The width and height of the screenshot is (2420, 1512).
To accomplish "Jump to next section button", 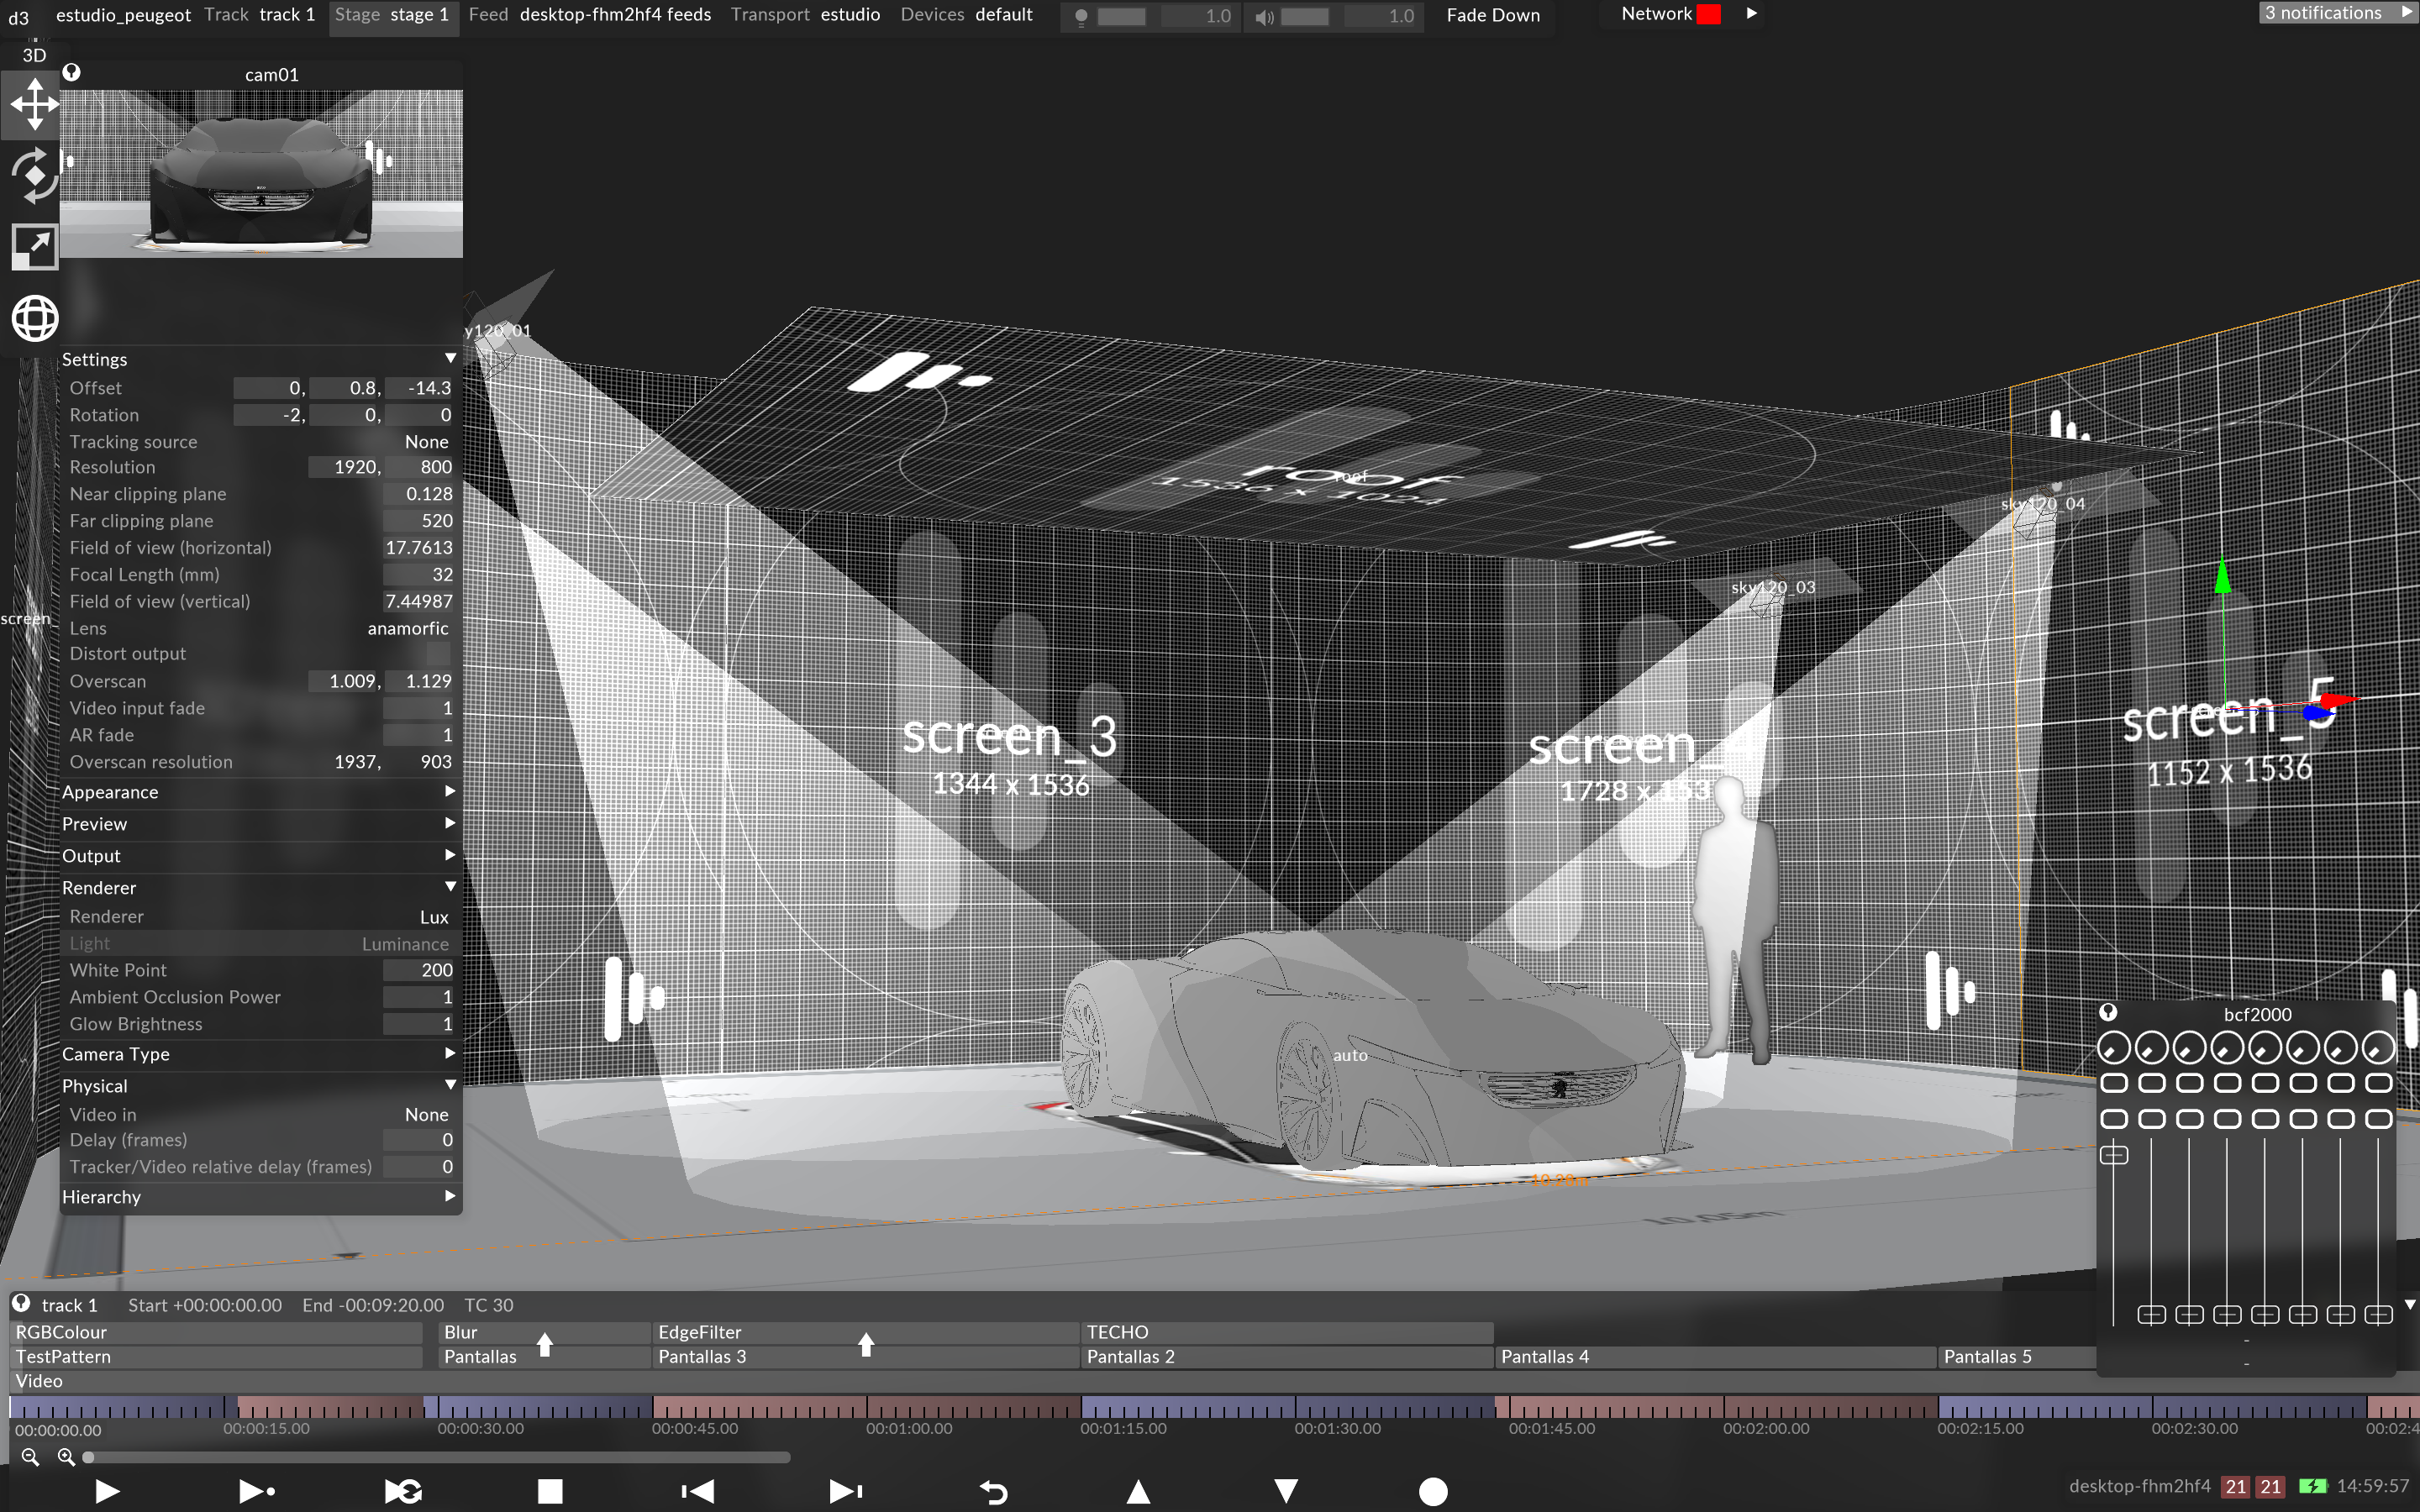I will point(845,1491).
